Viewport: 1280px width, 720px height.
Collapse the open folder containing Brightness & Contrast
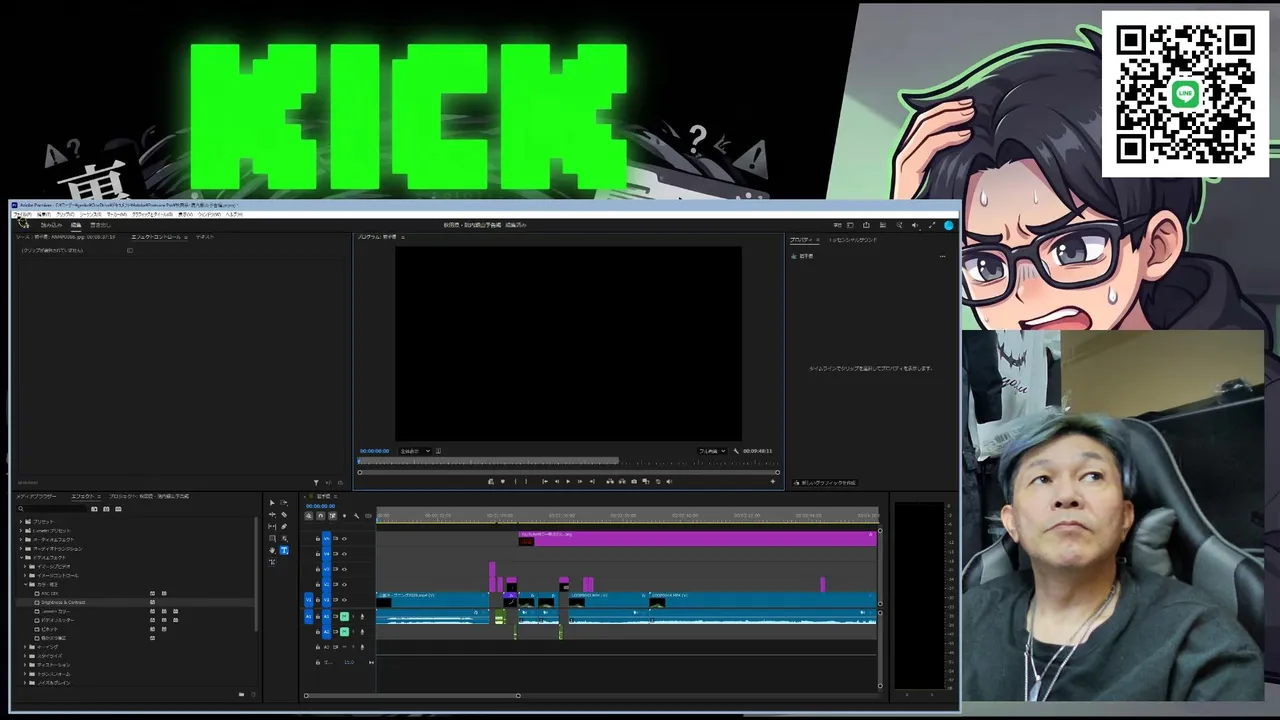pos(25,585)
